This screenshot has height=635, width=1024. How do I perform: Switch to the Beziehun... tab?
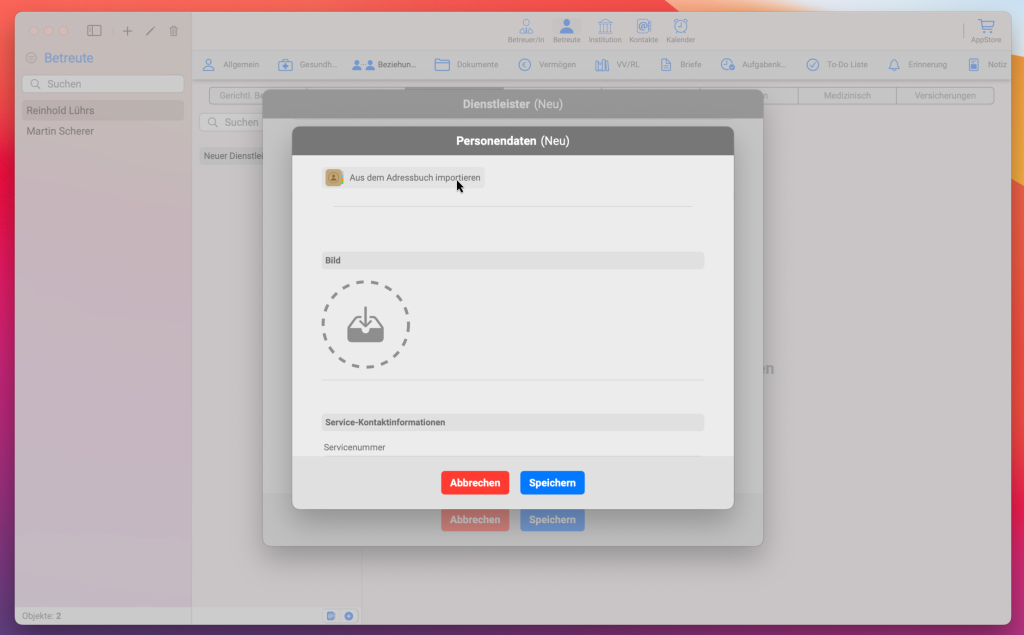[384, 65]
